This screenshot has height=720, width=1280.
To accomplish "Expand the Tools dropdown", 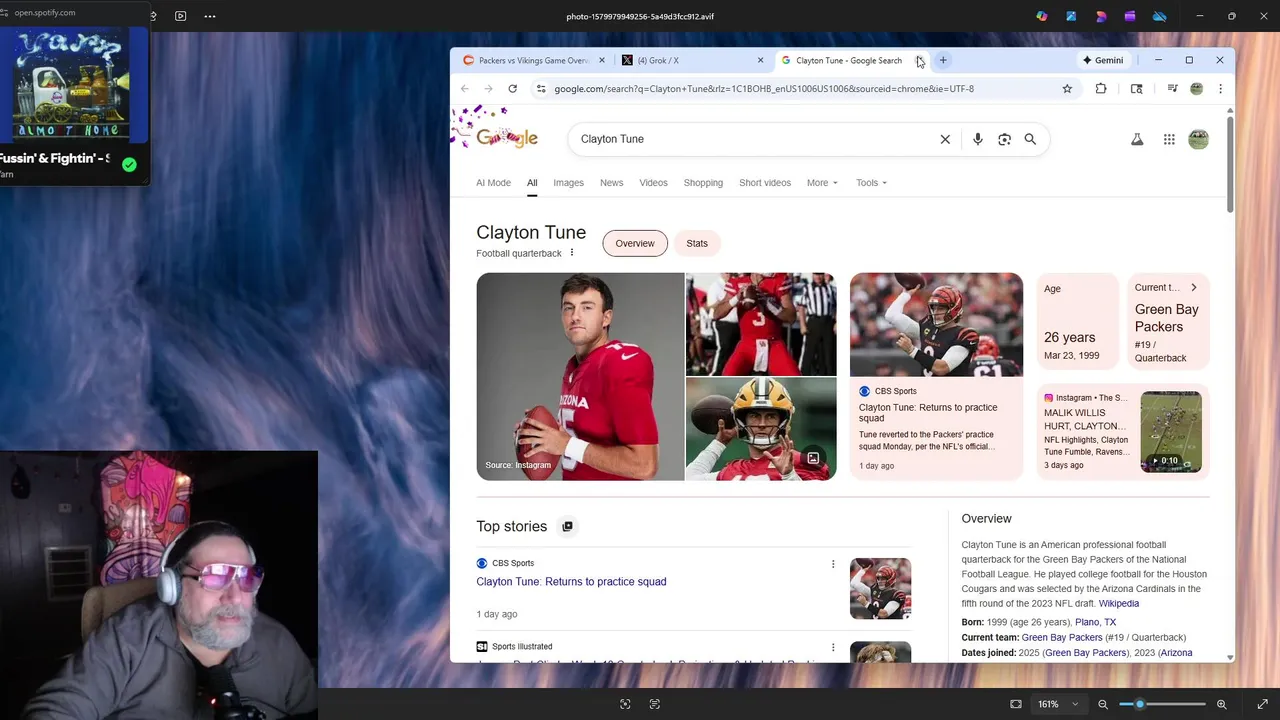I will pyautogui.click(x=871, y=183).
